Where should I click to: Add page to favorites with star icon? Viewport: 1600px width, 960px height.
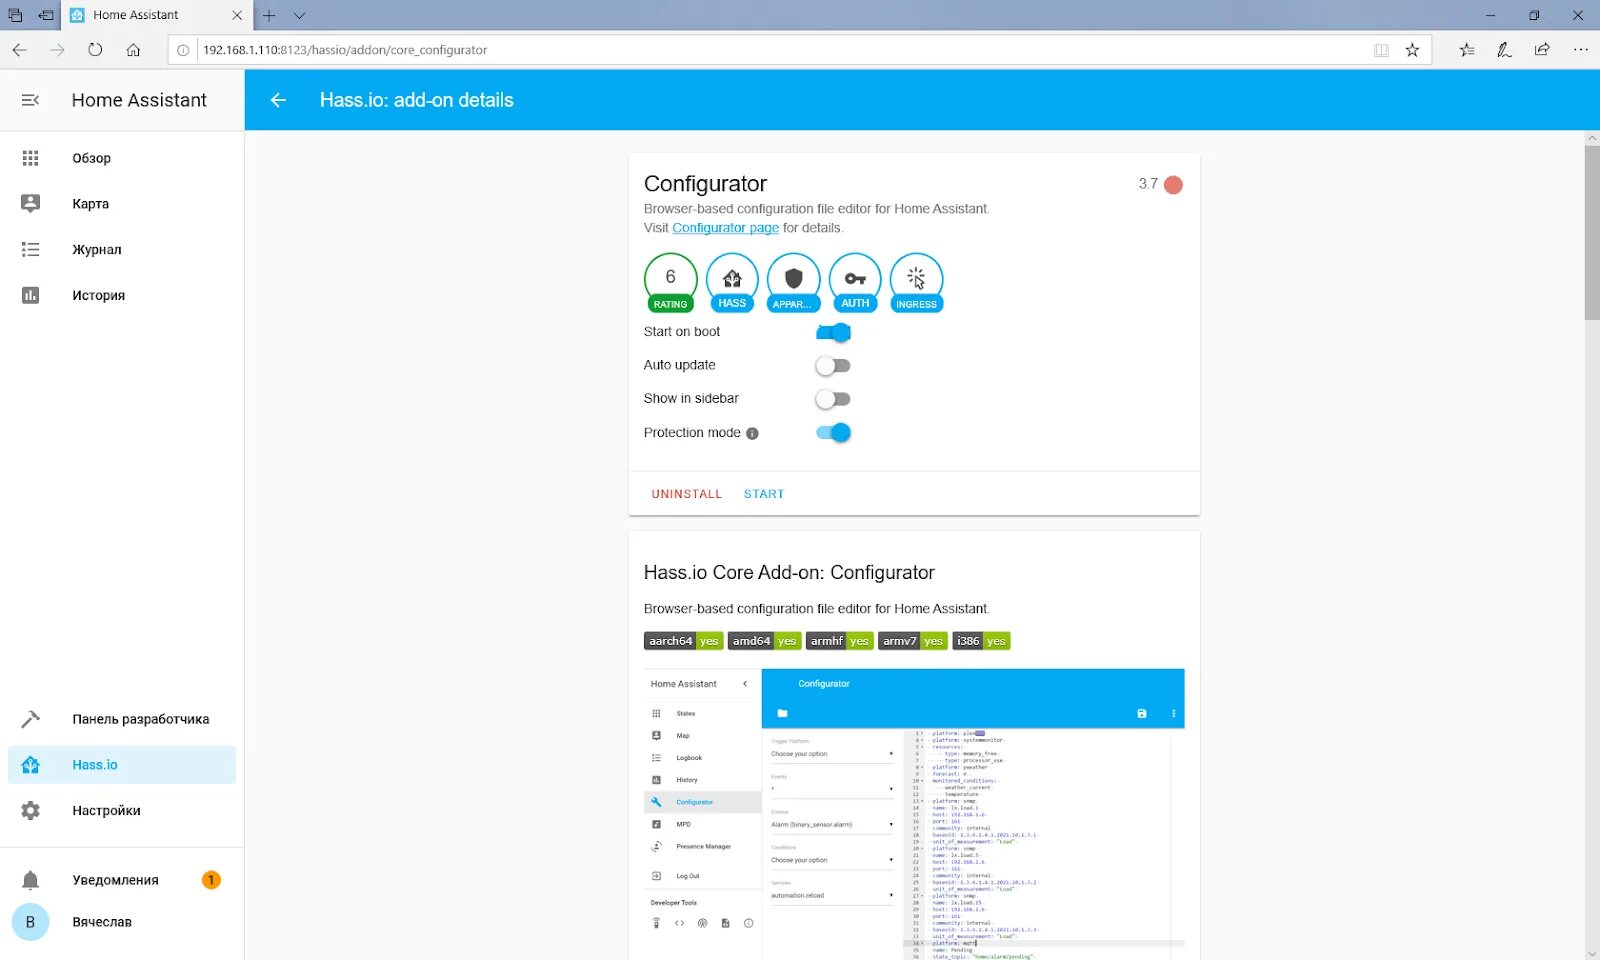tap(1412, 50)
